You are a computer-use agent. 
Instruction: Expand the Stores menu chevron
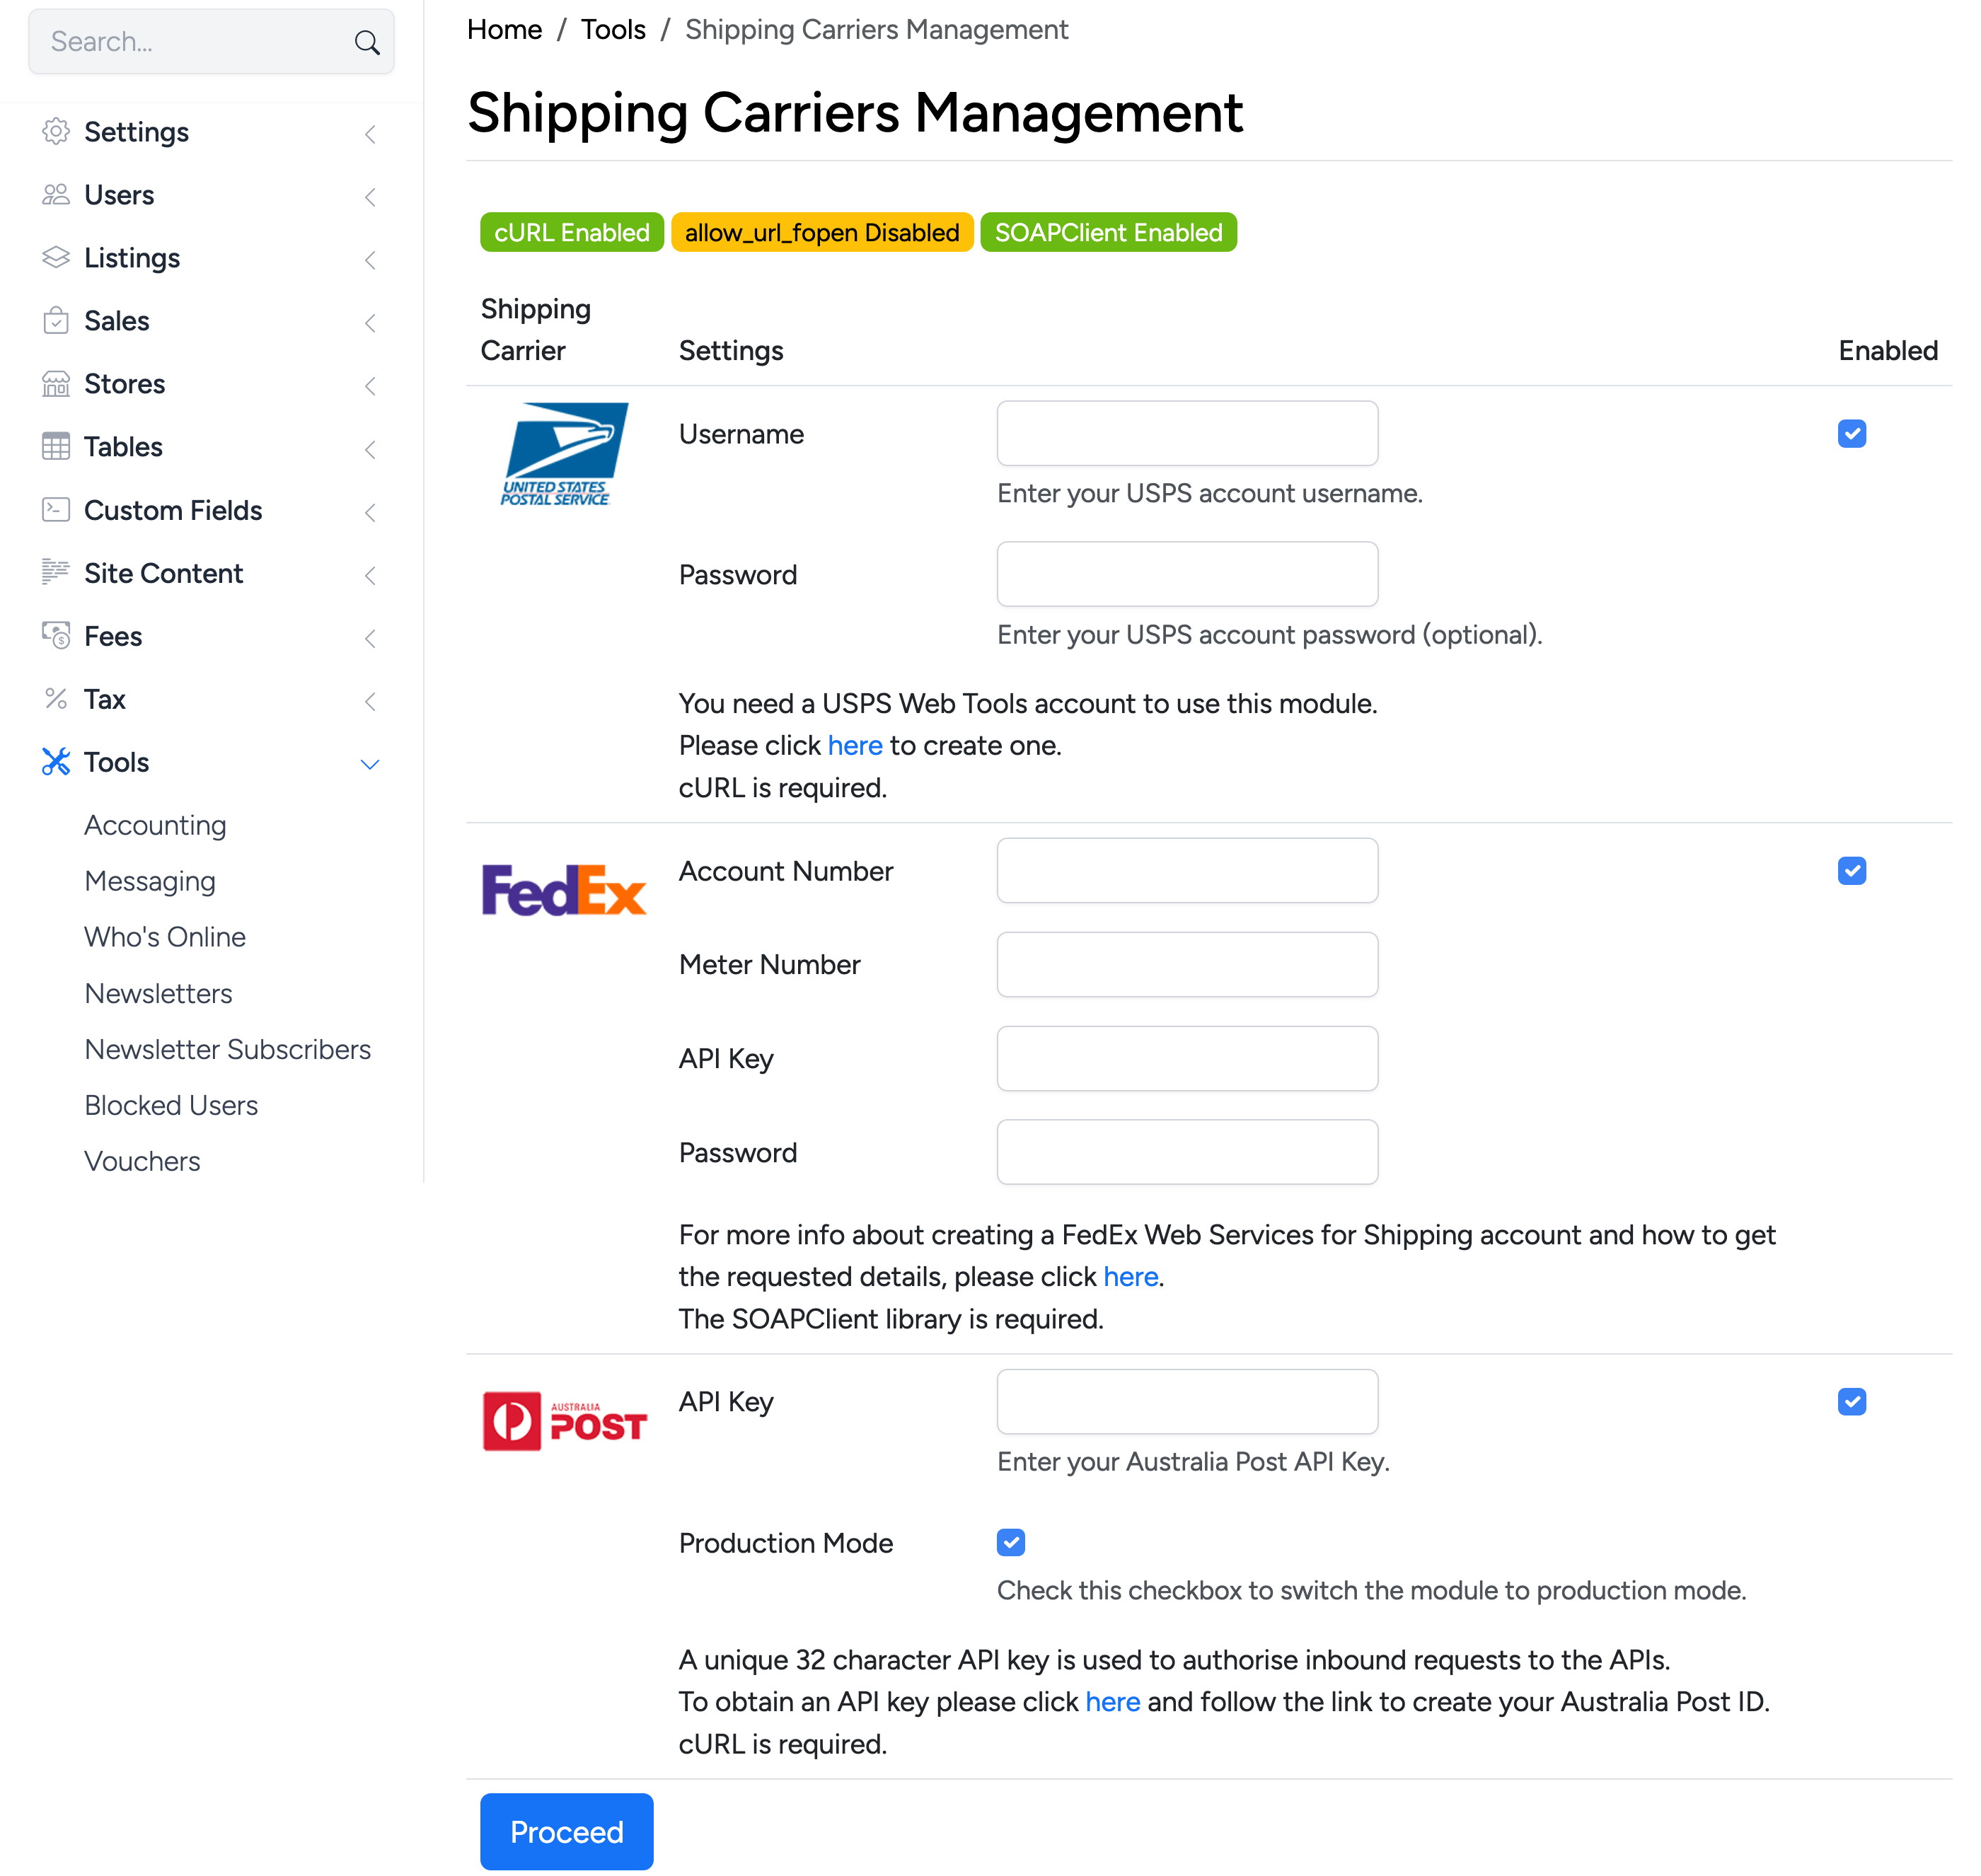tap(370, 386)
